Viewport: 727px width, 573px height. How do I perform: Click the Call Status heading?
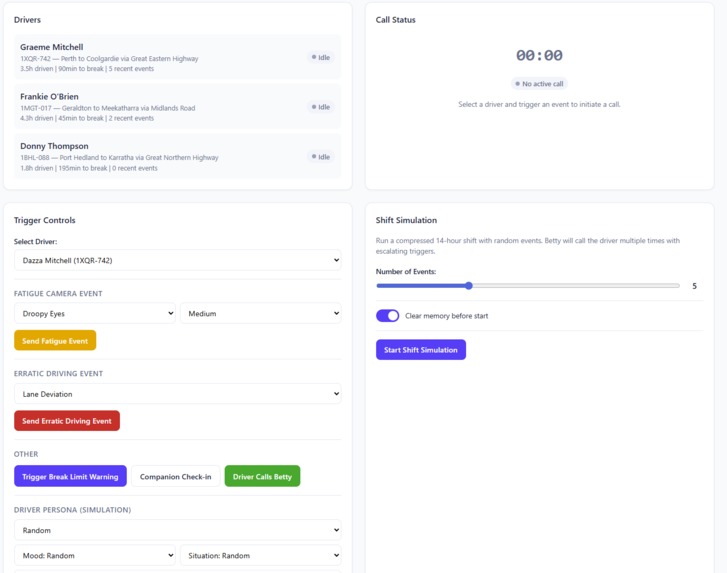[x=395, y=20]
